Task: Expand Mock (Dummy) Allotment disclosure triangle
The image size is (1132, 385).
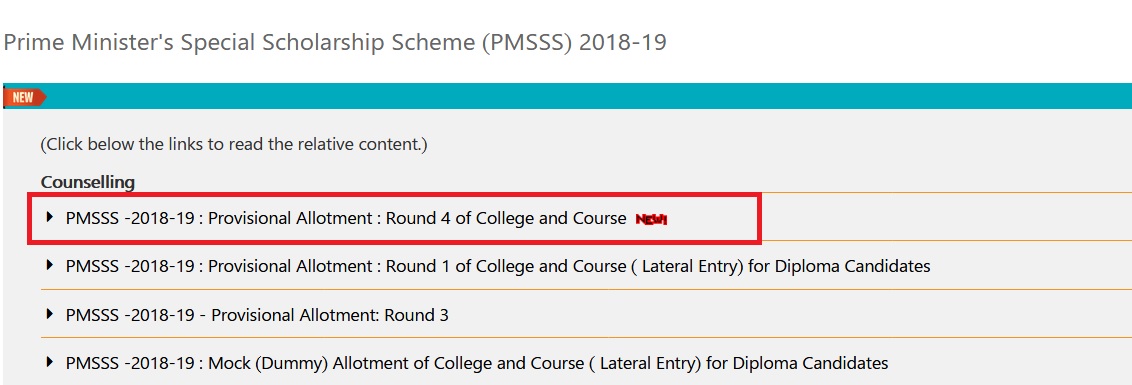Action: 50,361
